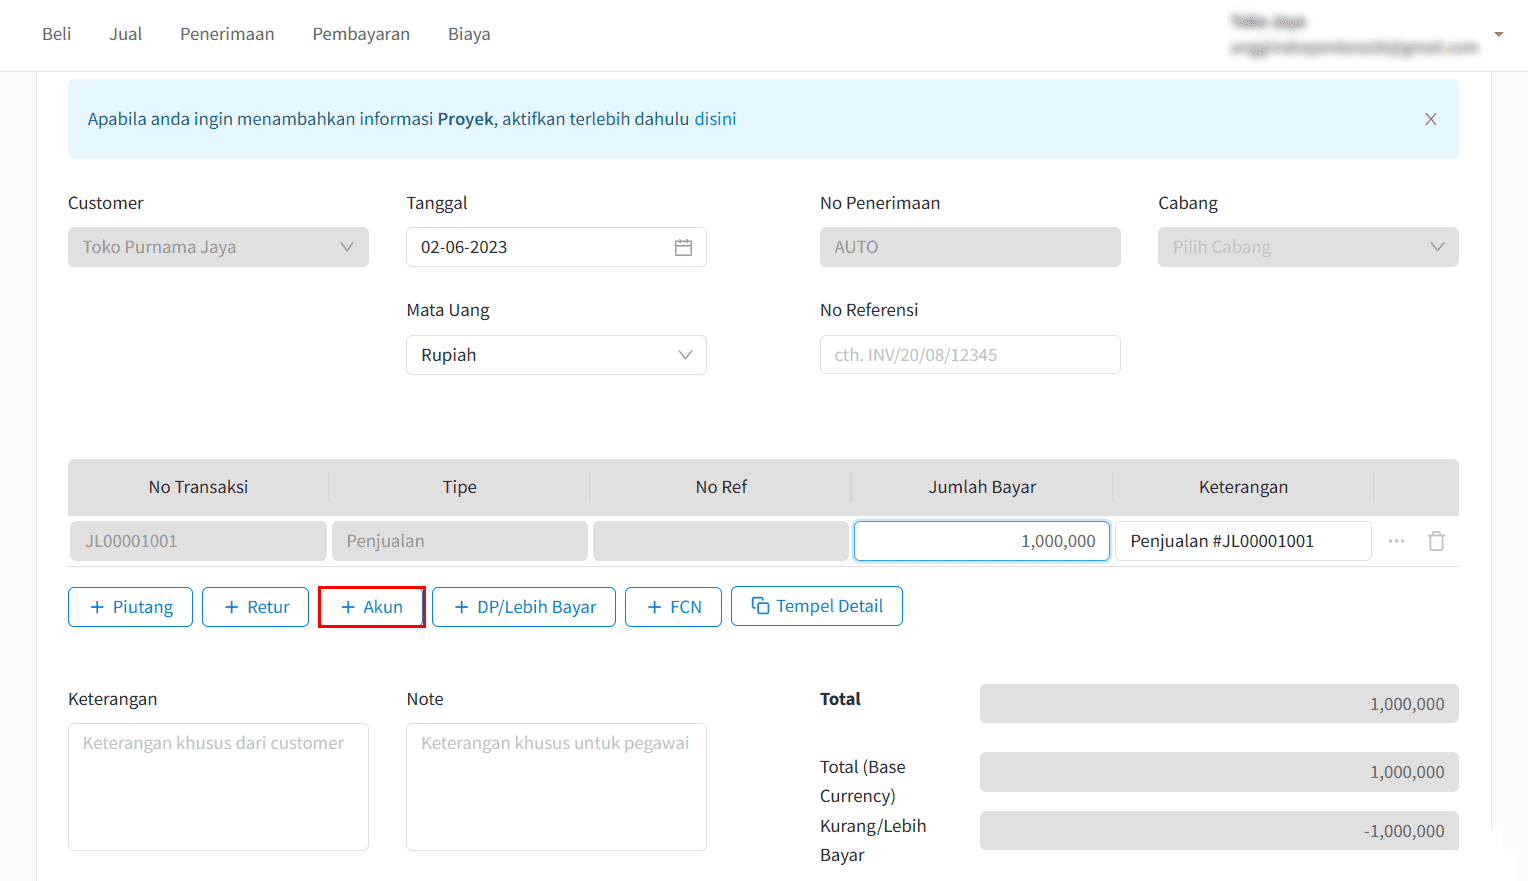Focus the Note textarea for pegawai

coord(556,787)
